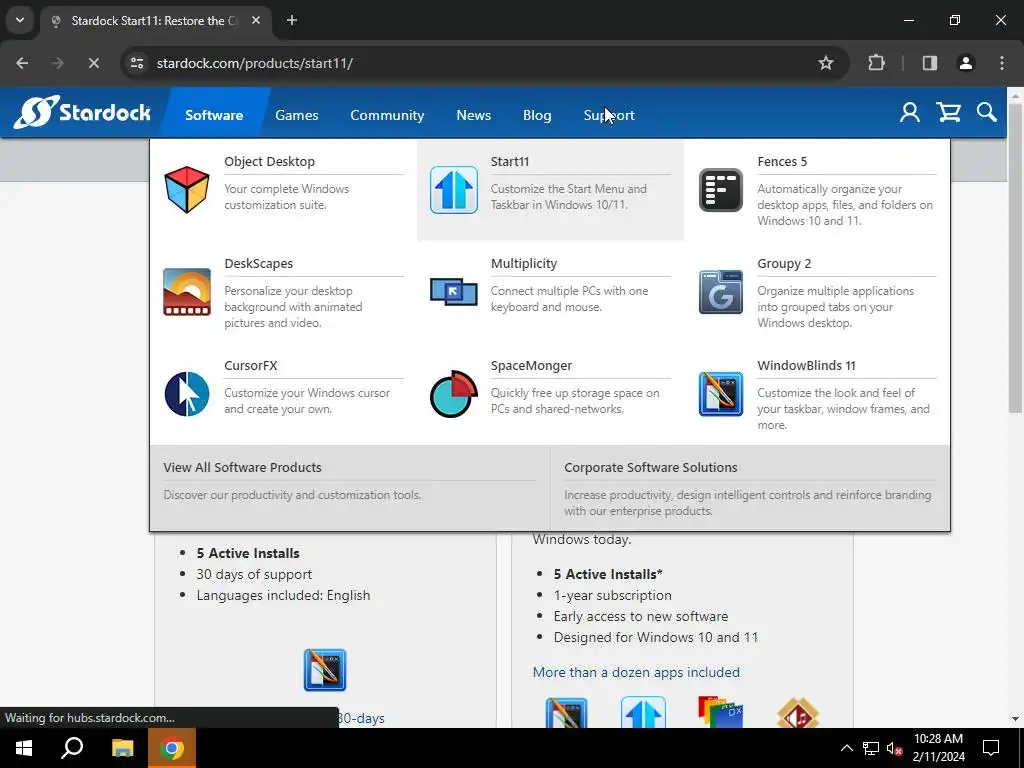Screen dimensions: 1024x768
Task: Open the CursorFX product link
Action: click(250, 365)
